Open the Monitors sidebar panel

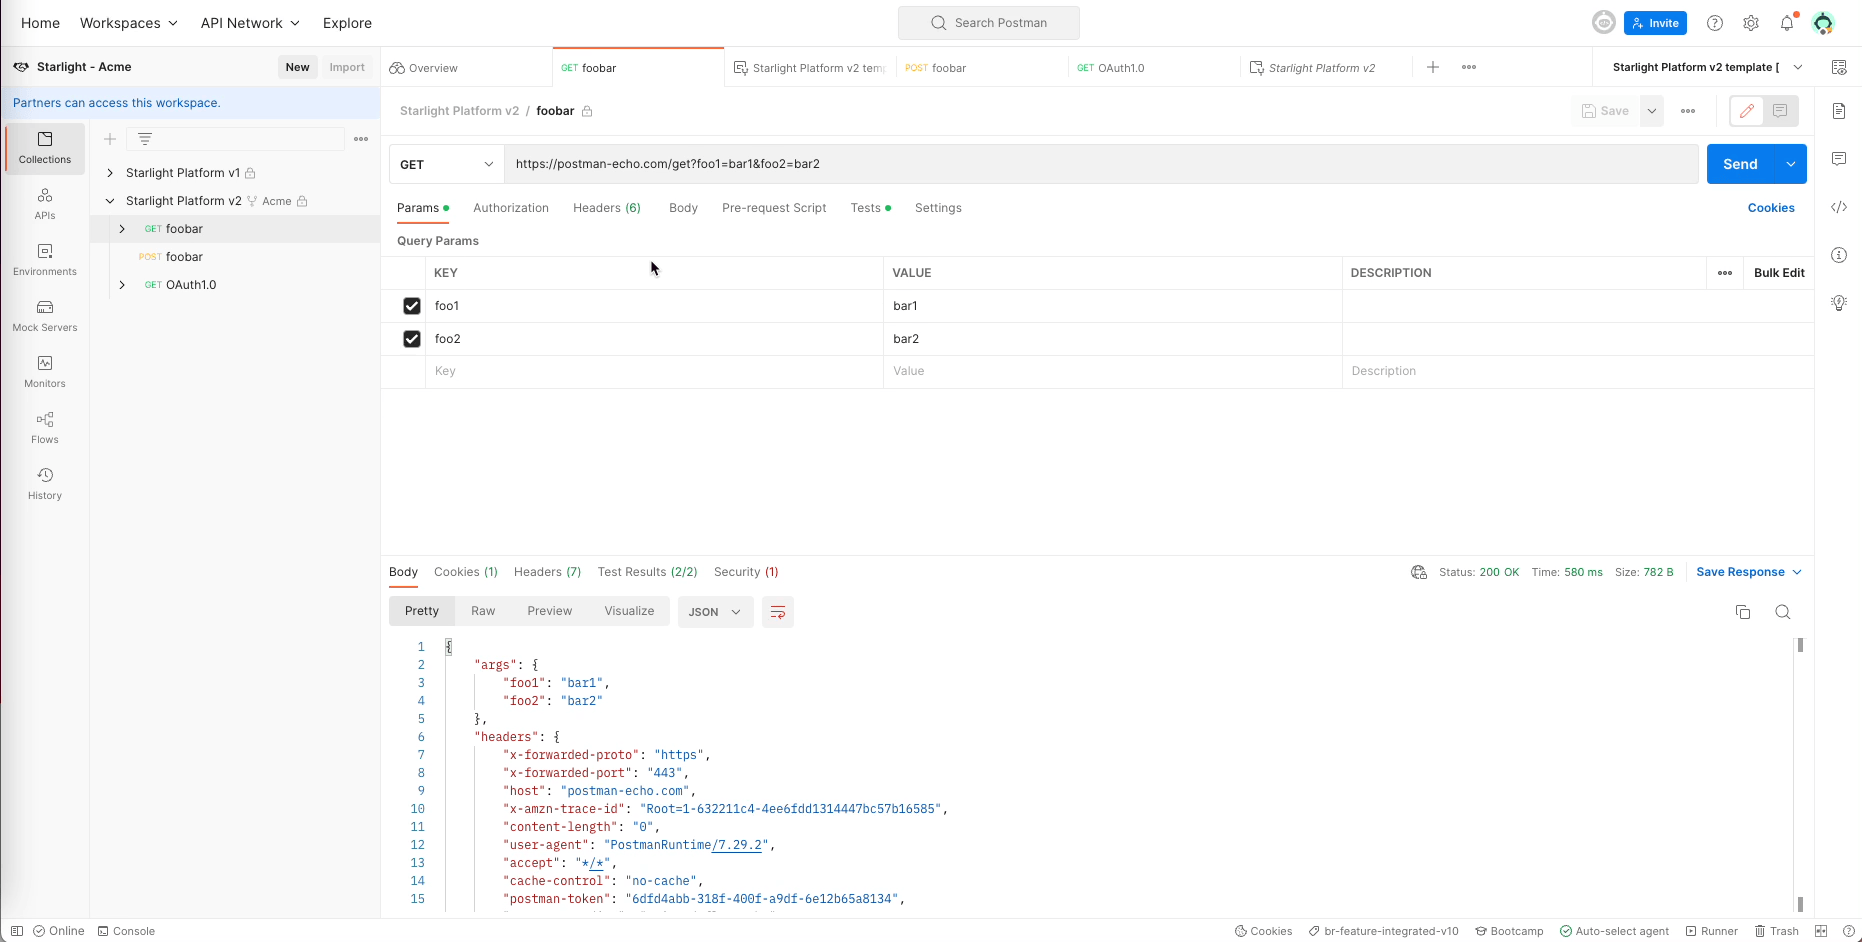(x=45, y=372)
